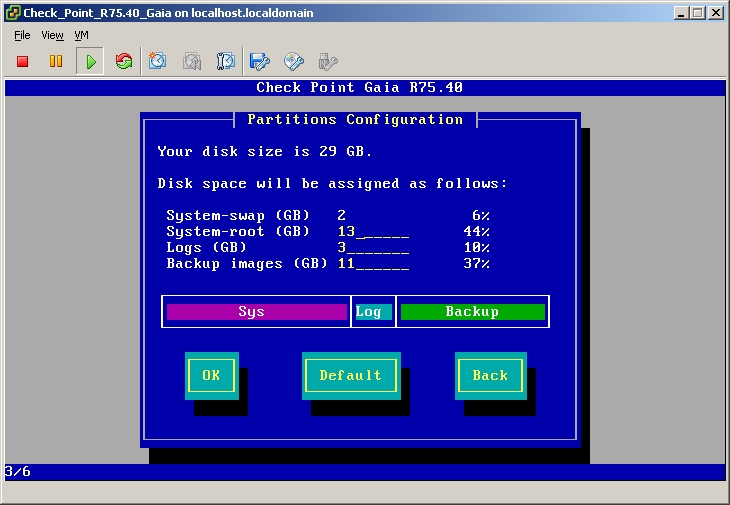Image resolution: width=730 pixels, height=505 pixels.
Task: Click the 37% Backup images percentage
Action: (477, 264)
